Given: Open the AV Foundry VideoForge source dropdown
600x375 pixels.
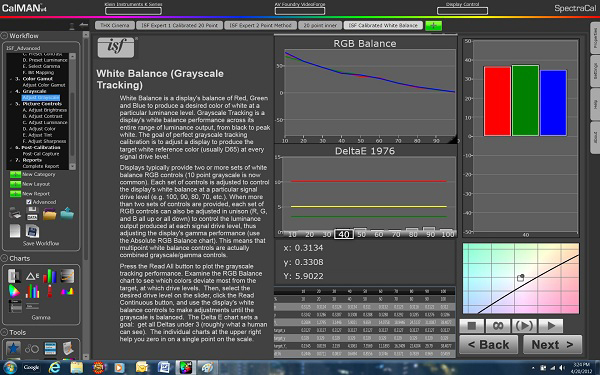Looking at the screenshot, I should point(300,11).
